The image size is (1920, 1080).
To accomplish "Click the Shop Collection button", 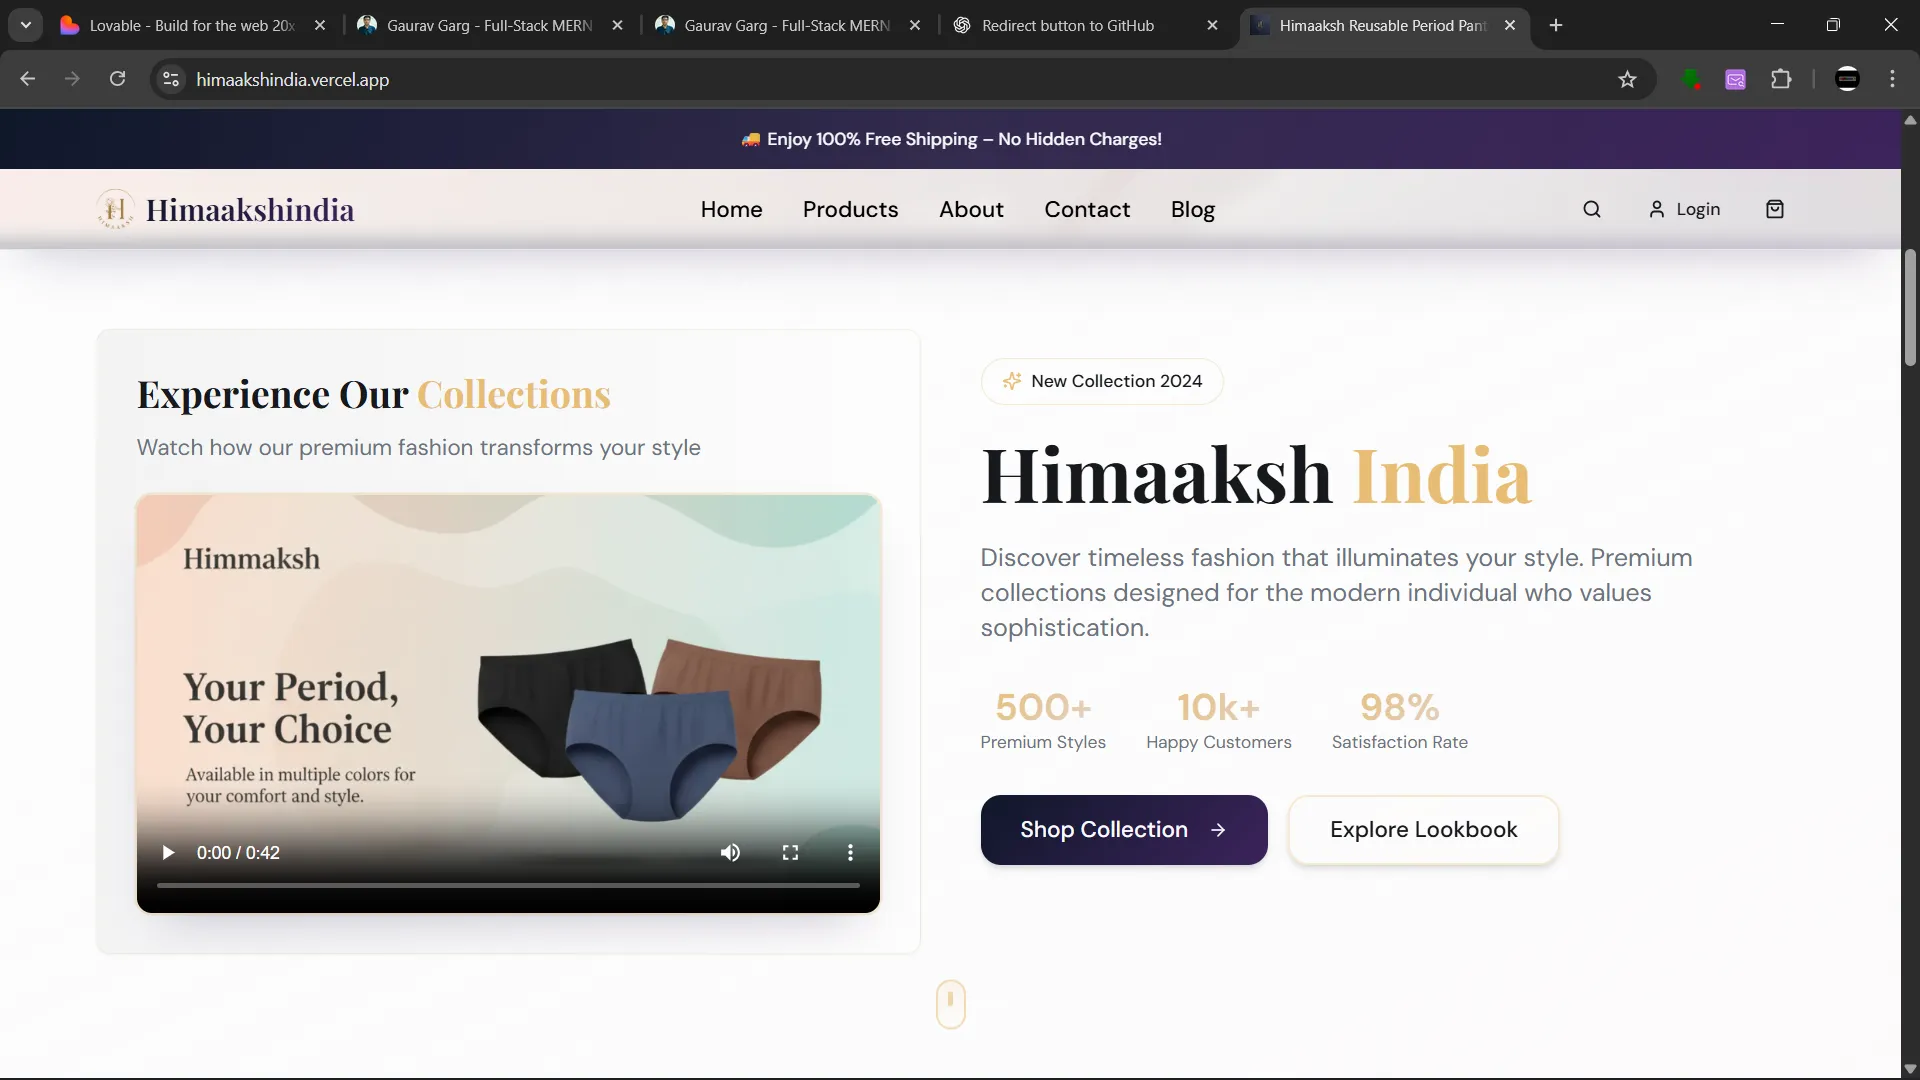I will (1124, 829).
